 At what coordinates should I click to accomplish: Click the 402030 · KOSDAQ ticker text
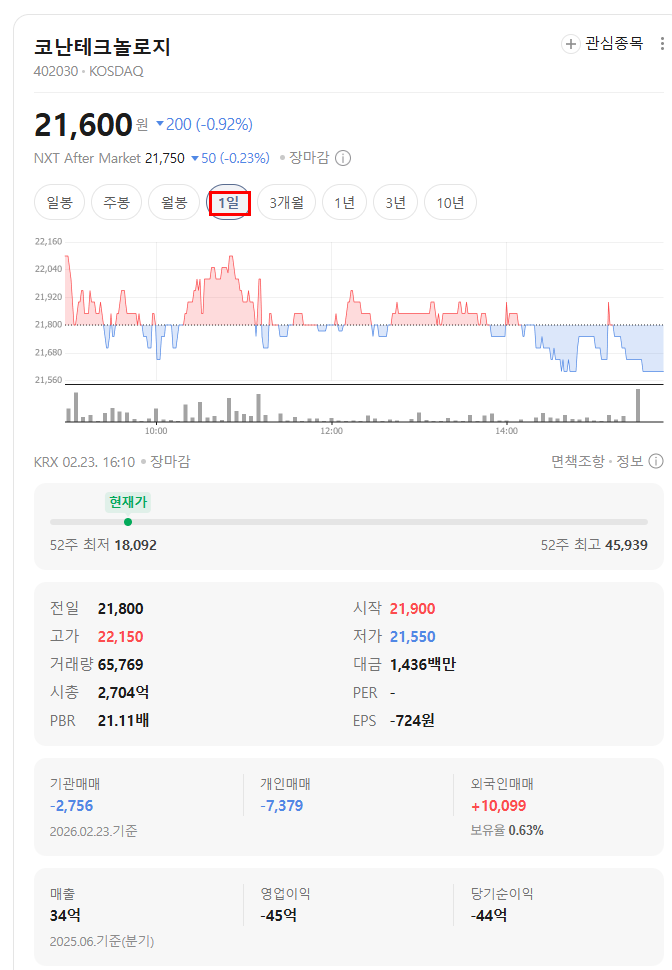88,71
